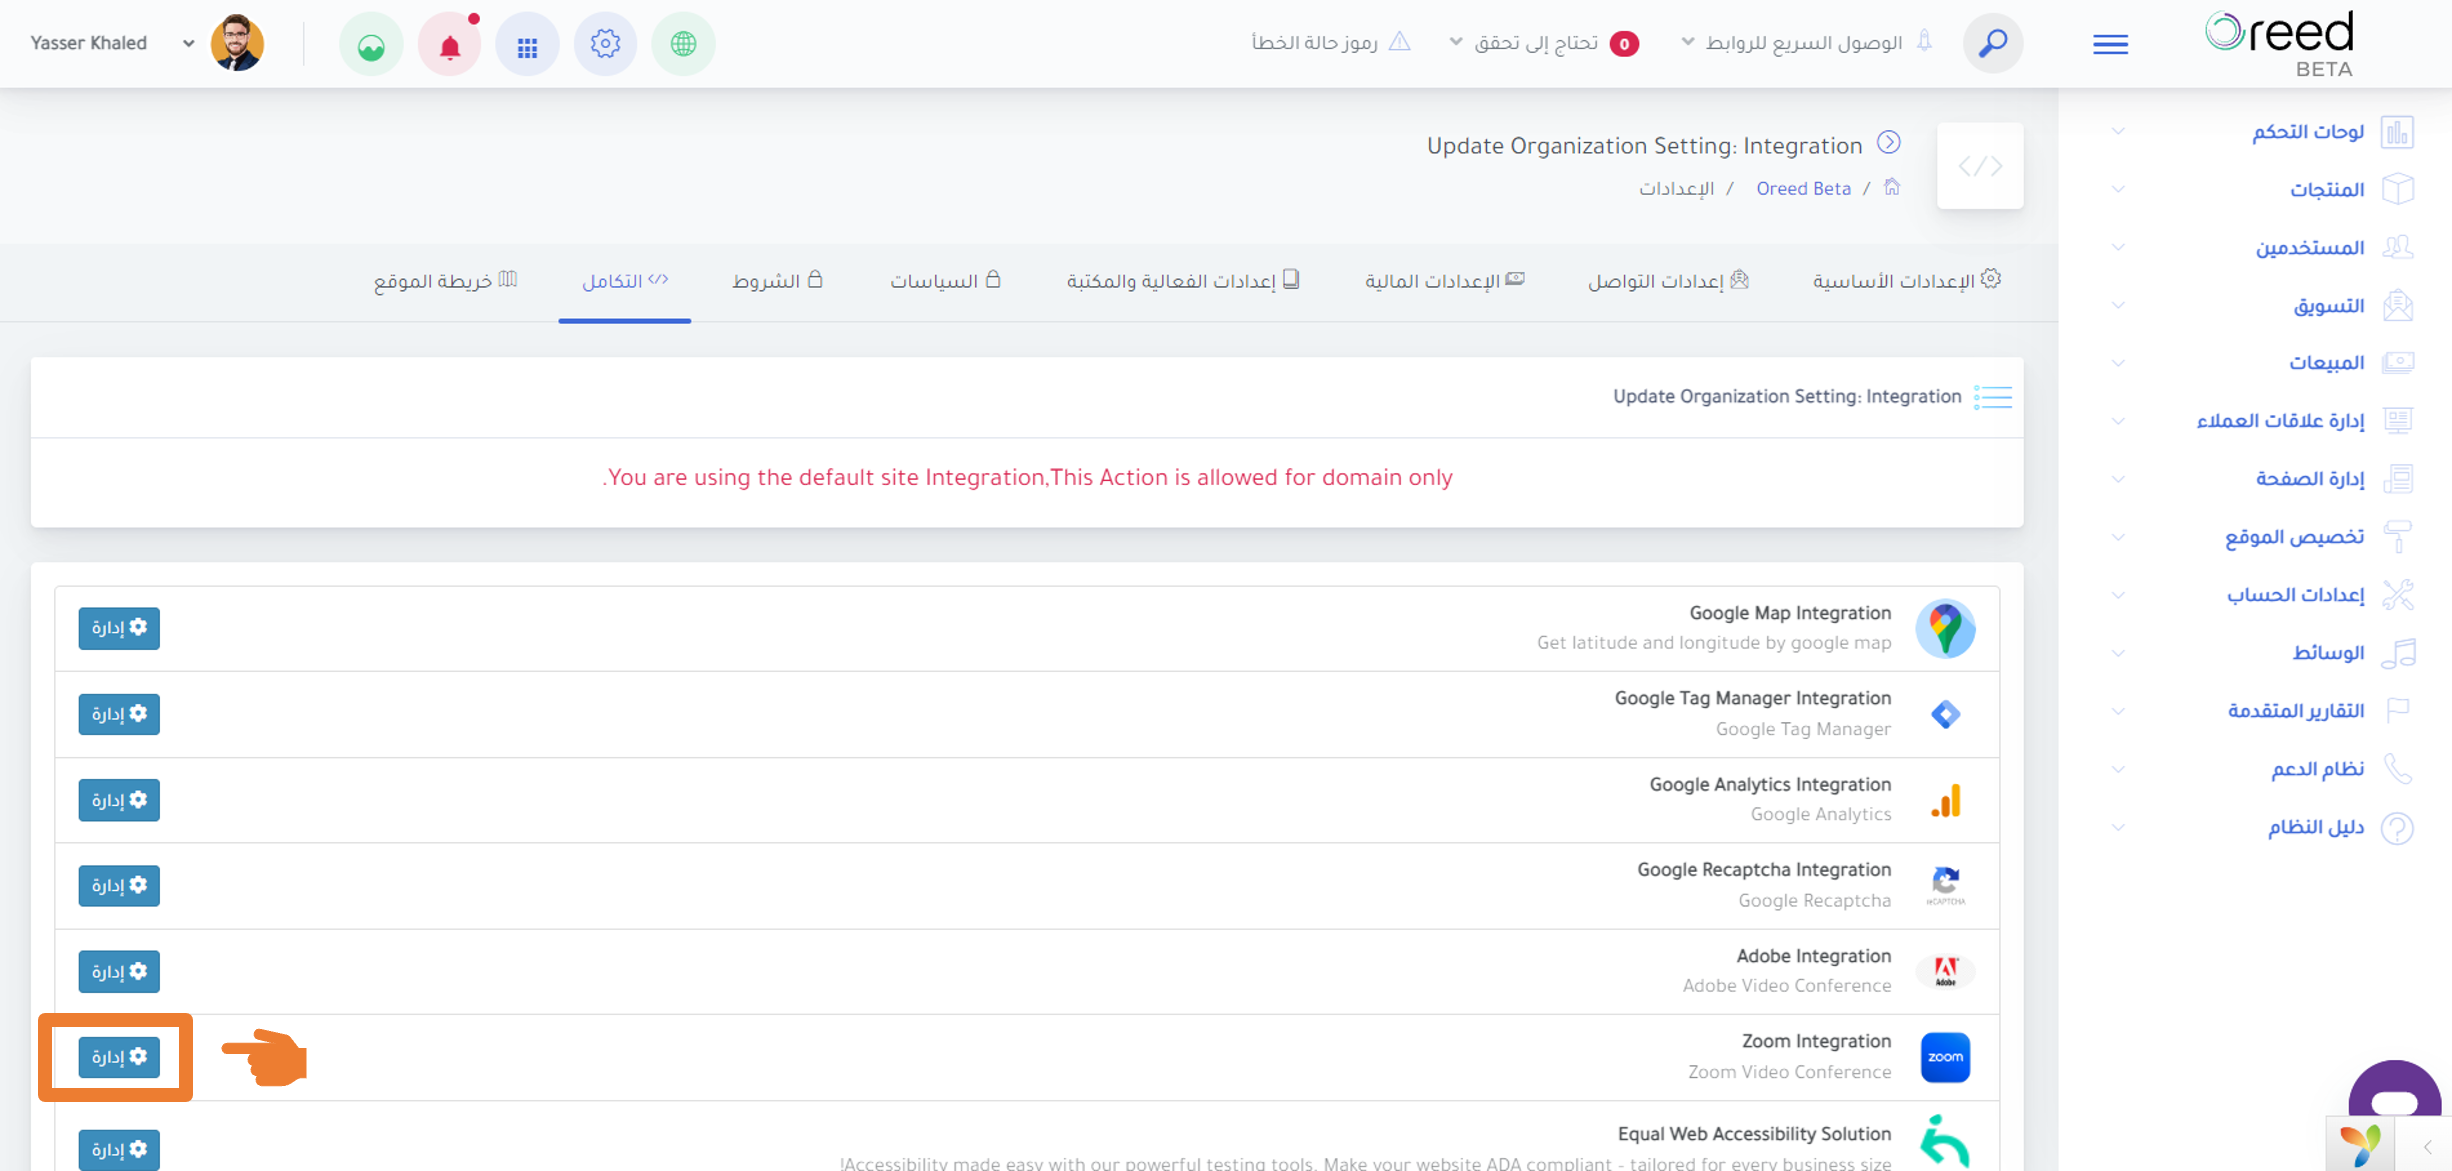
Task: Open the Oreed Beta breadcrumb link
Action: [1803, 189]
